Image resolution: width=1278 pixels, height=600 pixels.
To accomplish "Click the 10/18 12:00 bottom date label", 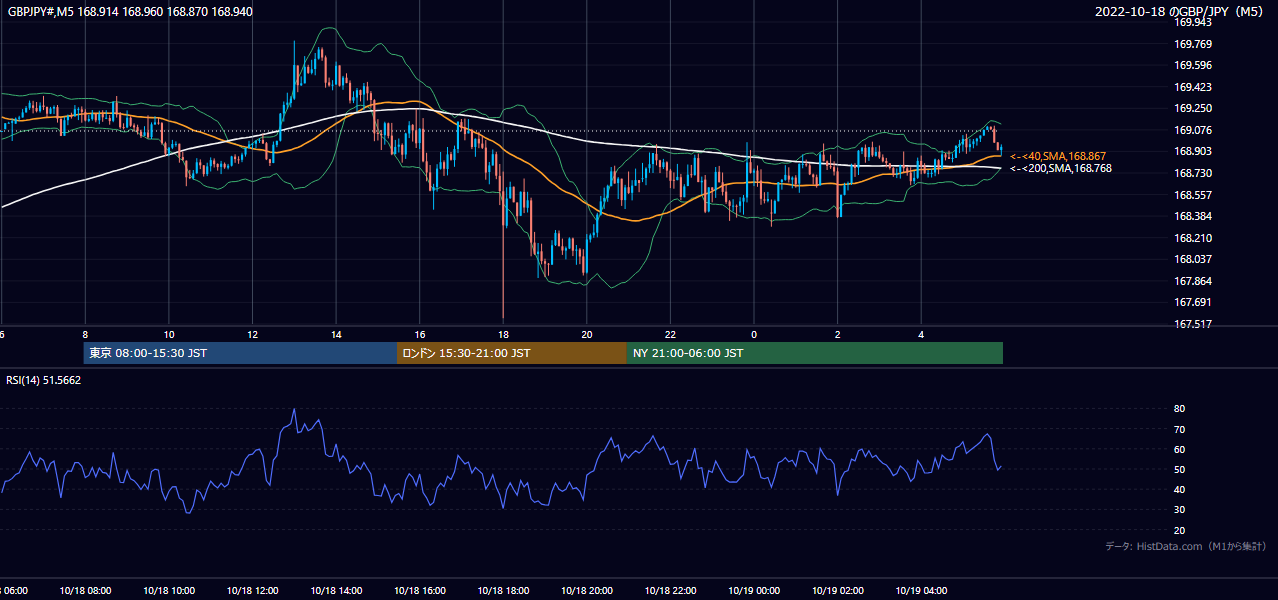I will pyautogui.click(x=252, y=591).
